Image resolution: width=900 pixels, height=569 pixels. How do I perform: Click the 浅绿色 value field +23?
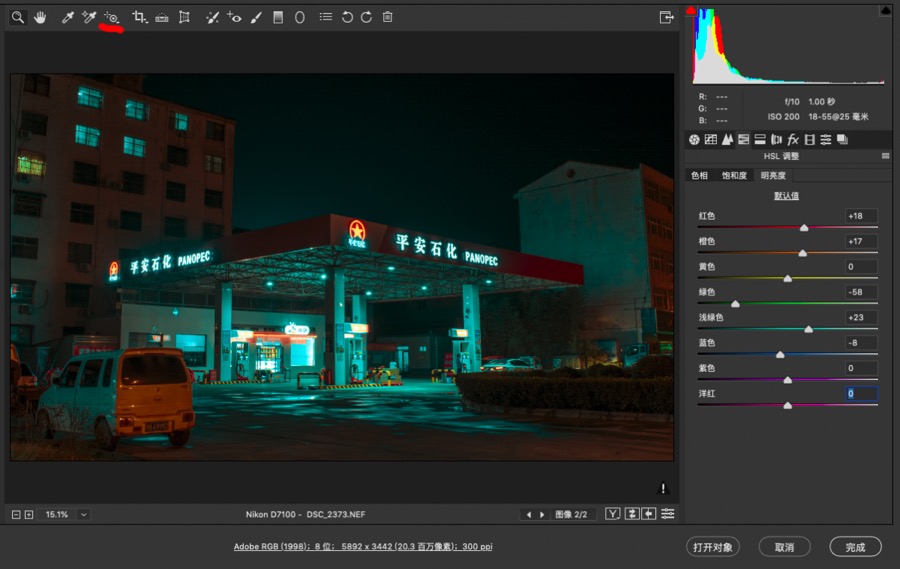click(861, 317)
